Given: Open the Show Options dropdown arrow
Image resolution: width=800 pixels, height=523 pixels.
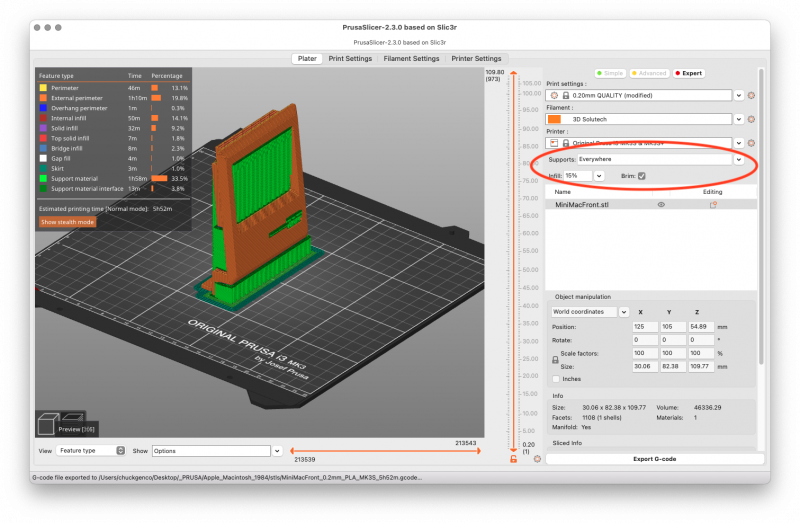Looking at the screenshot, I should tap(277, 451).
